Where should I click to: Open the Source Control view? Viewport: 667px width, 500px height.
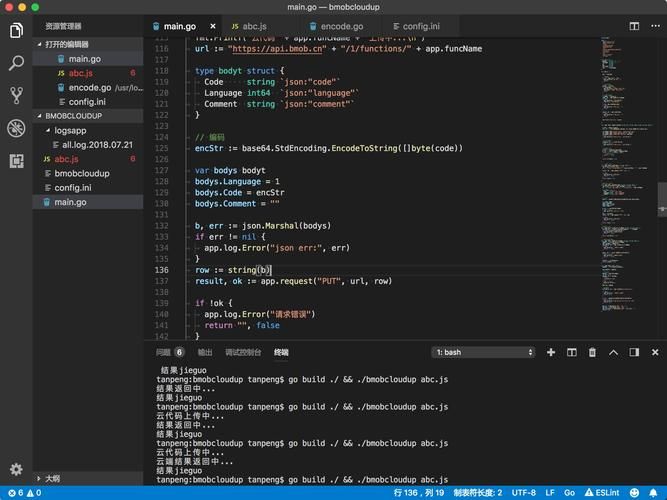point(16,95)
